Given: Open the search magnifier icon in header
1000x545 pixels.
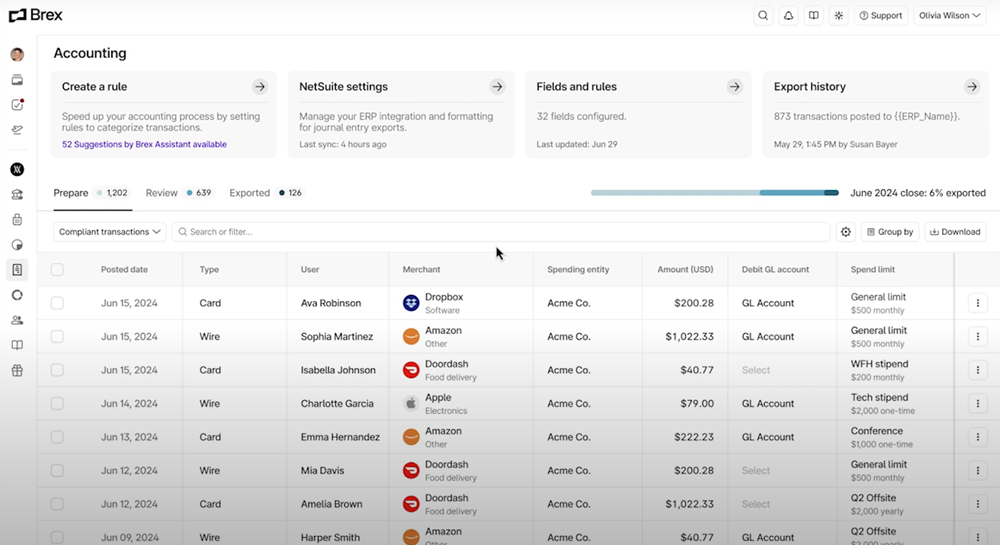Looking at the screenshot, I should coord(763,15).
